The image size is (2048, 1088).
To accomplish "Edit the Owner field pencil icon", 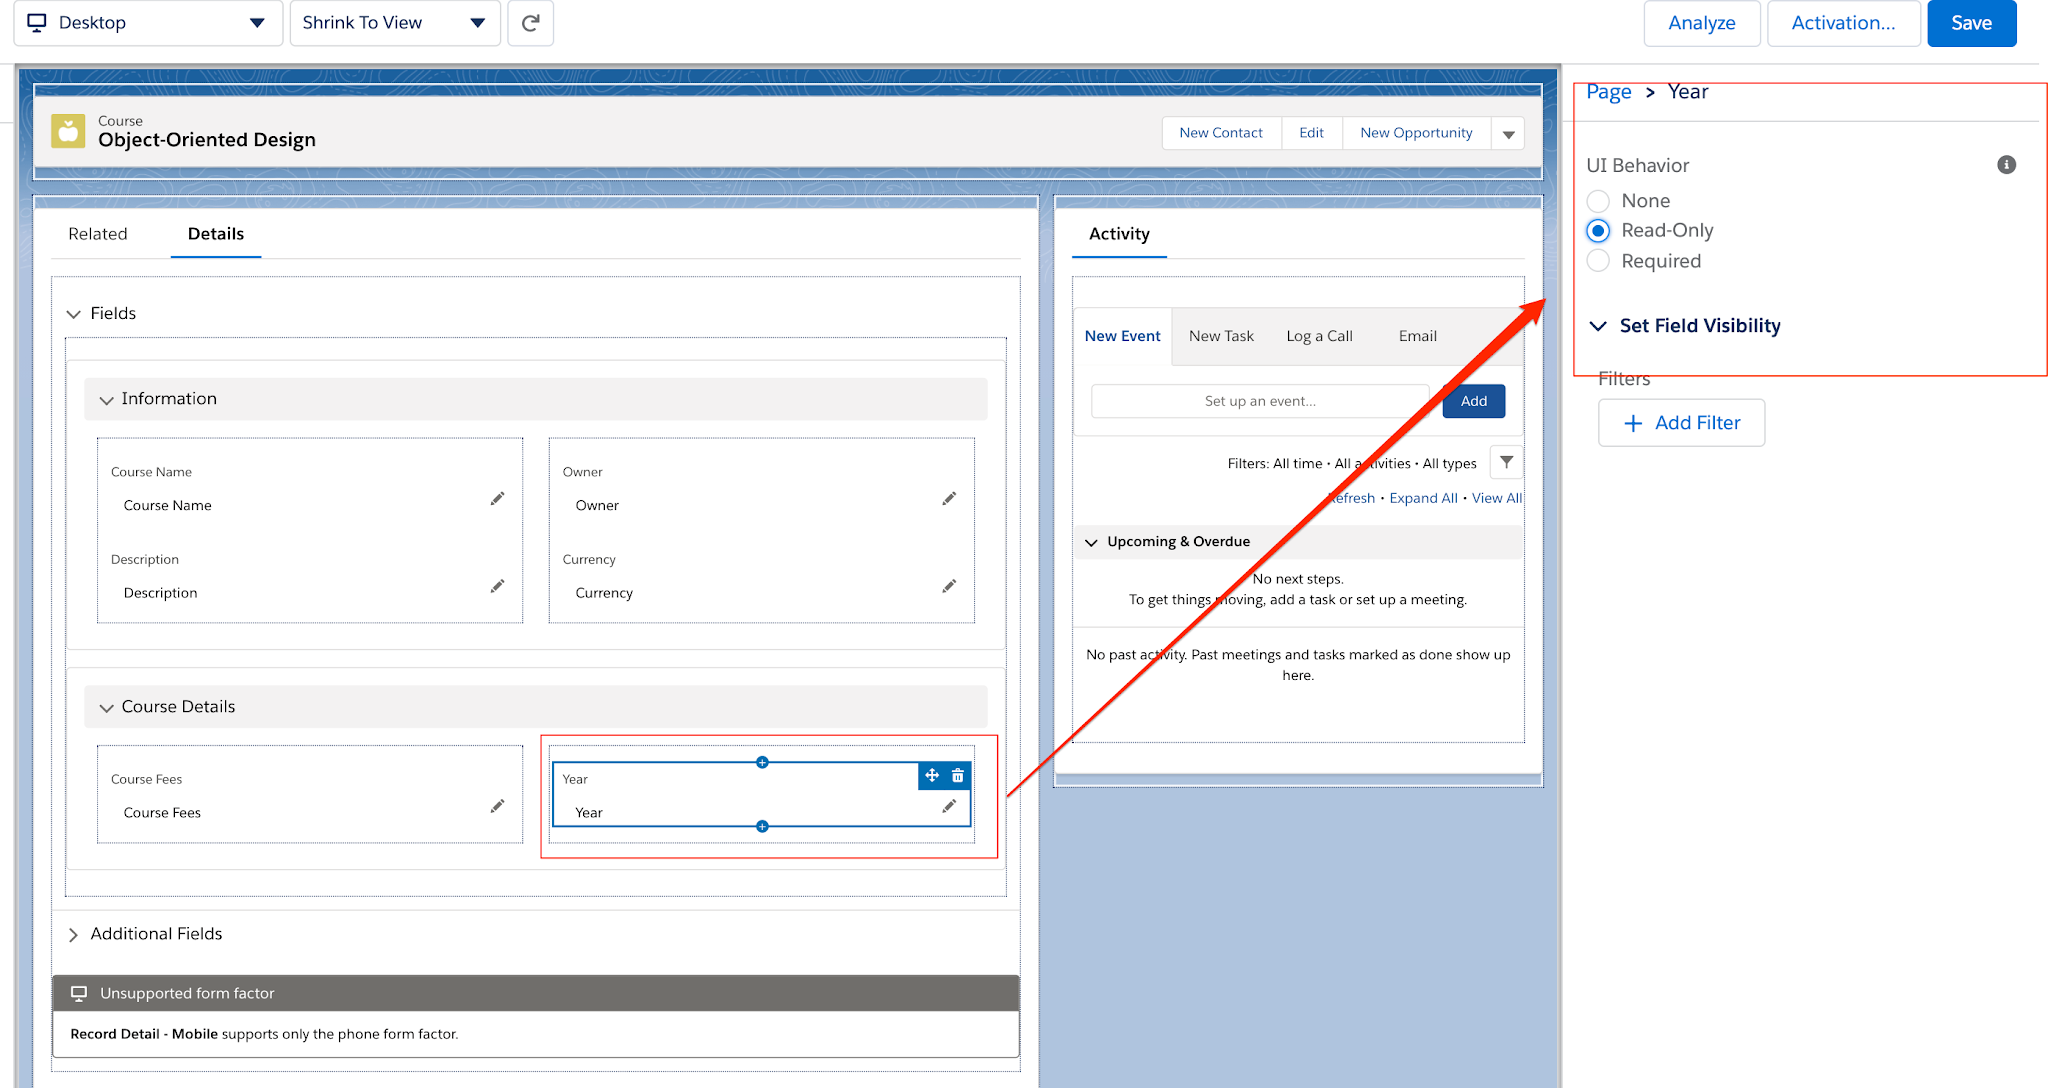I will tap(949, 498).
